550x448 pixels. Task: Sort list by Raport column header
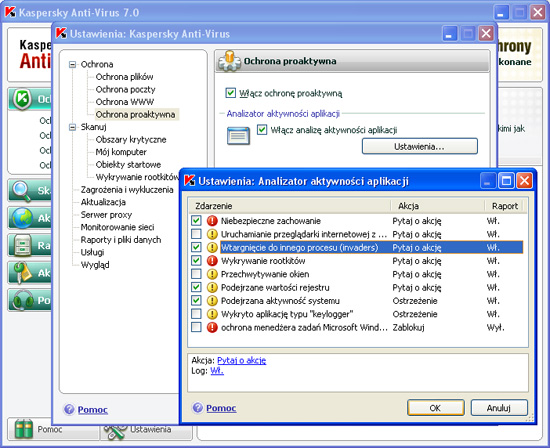[505, 206]
